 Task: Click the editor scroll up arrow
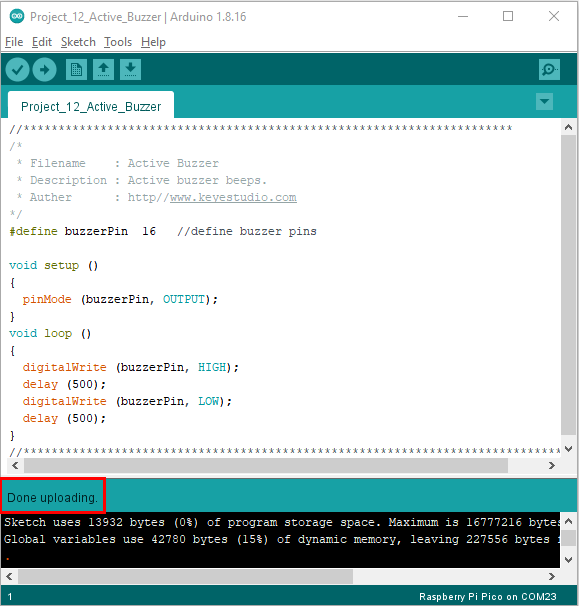tap(568, 127)
